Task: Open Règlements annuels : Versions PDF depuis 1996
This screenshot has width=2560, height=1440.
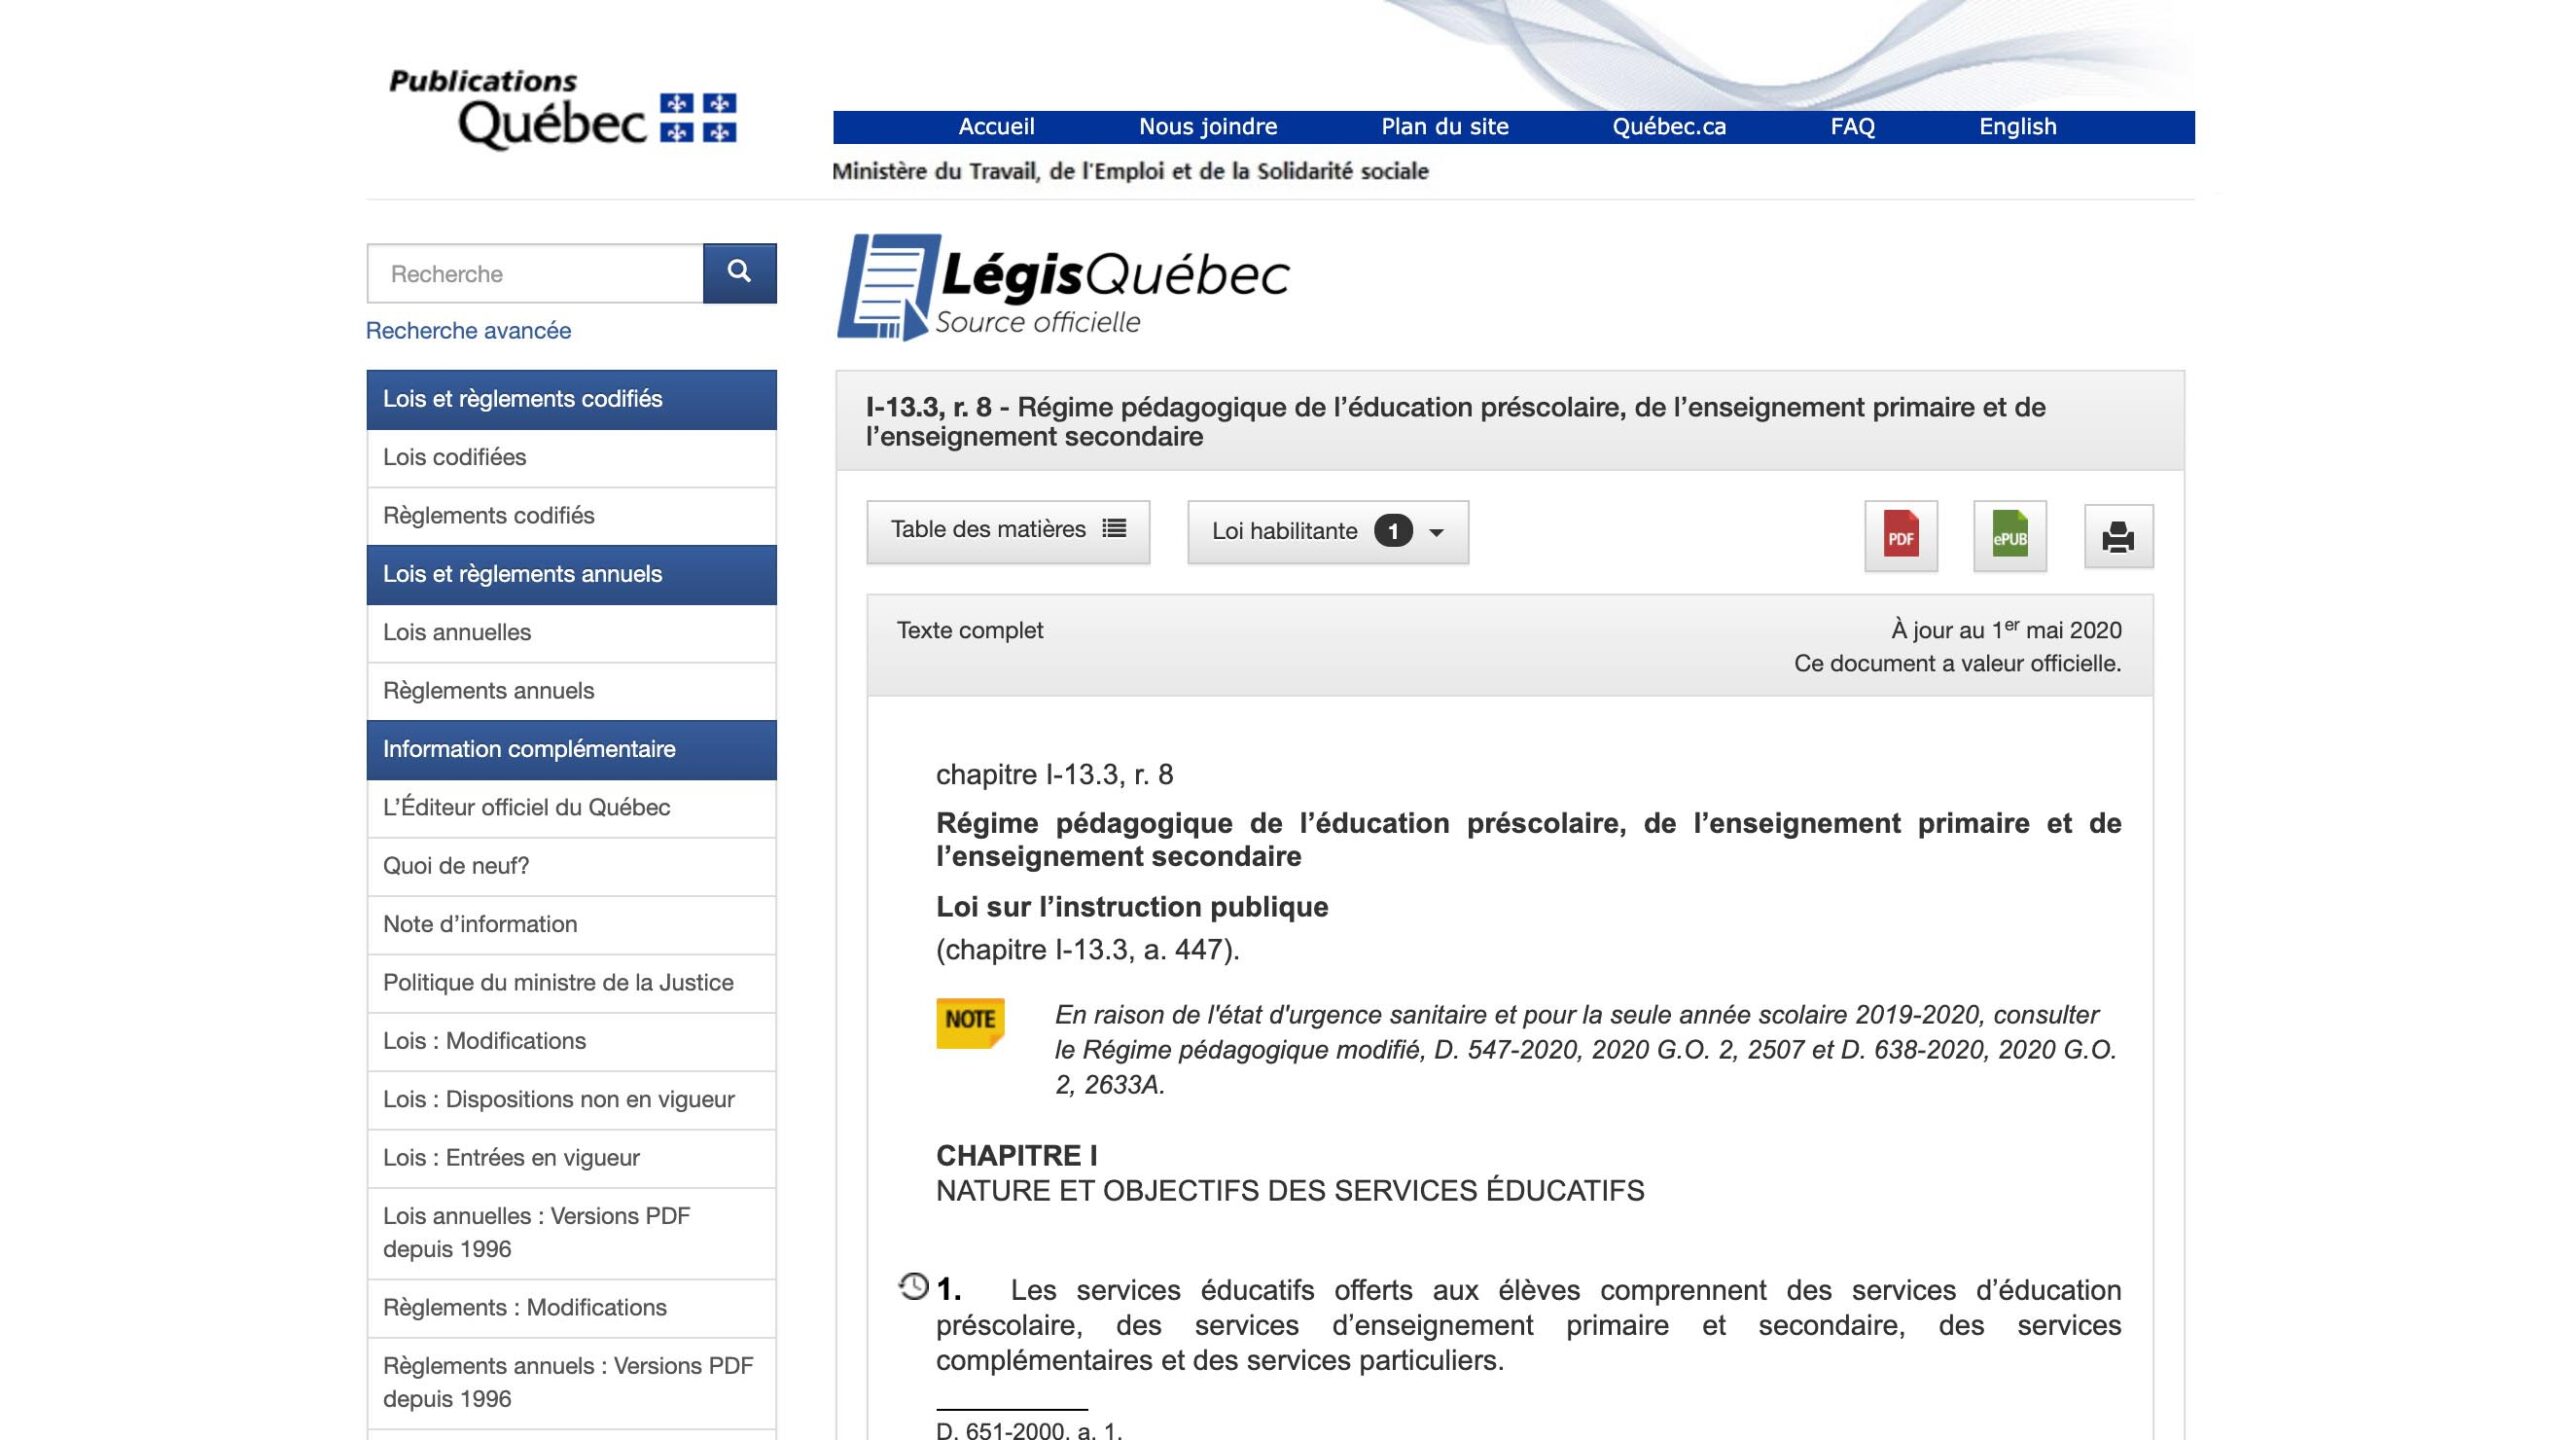Action: (x=571, y=1383)
